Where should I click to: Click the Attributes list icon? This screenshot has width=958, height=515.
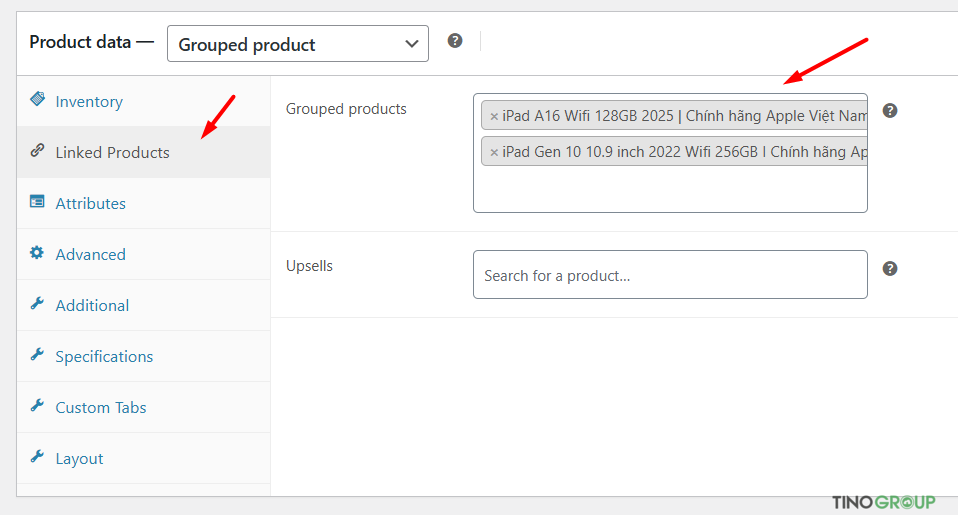[37, 201]
